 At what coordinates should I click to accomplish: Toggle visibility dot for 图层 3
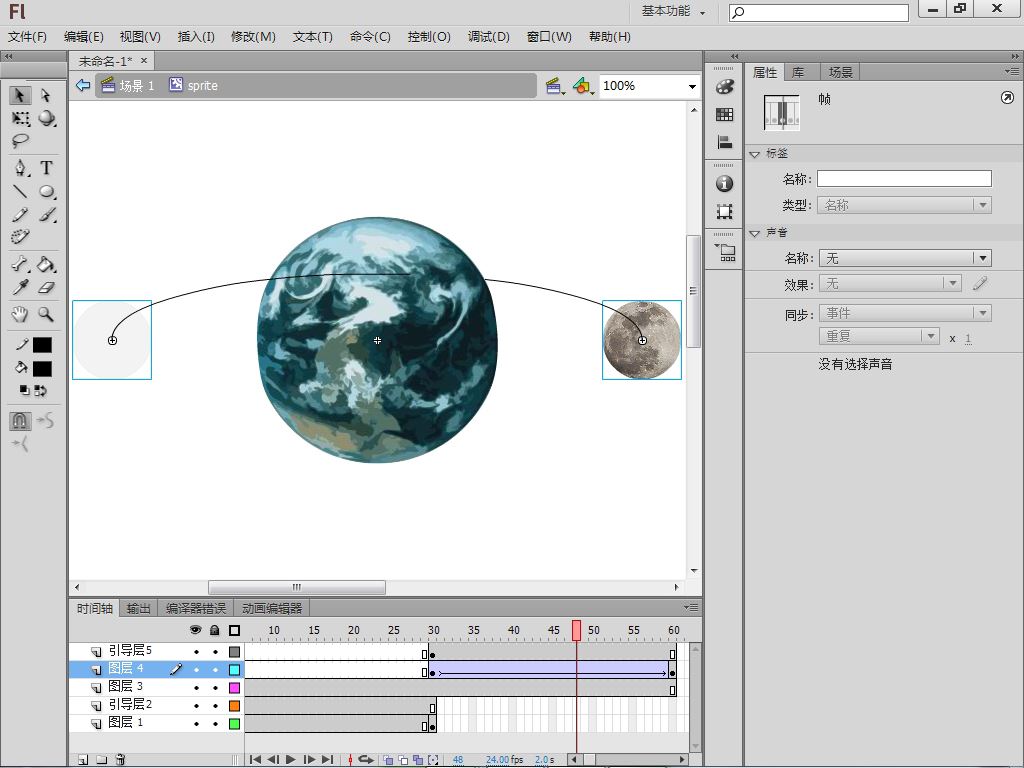[196, 688]
